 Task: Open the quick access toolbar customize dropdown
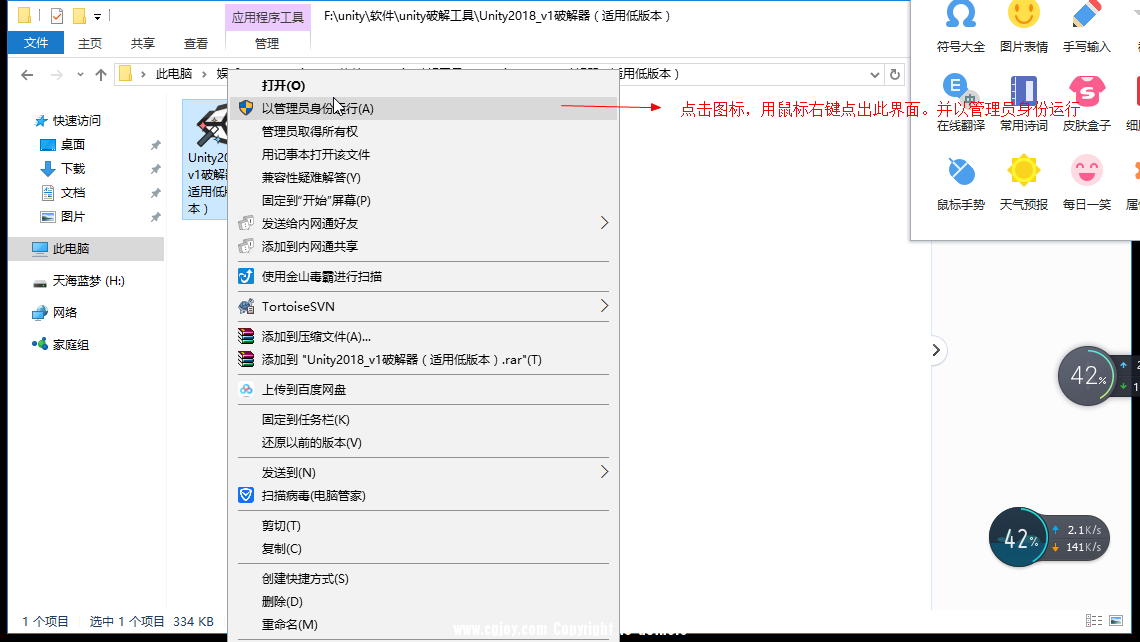pyautogui.click(x=97, y=16)
